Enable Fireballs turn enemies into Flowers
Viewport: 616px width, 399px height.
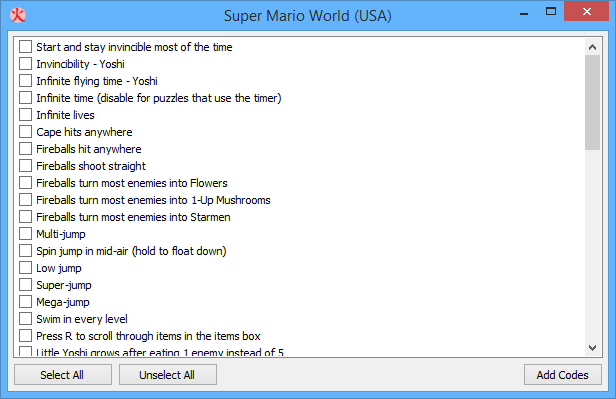point(26,183)
